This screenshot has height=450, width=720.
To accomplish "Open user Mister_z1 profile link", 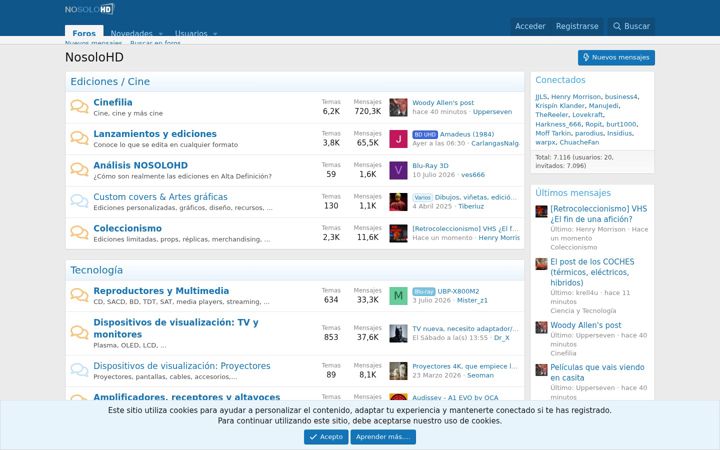I will click(472, 300).
